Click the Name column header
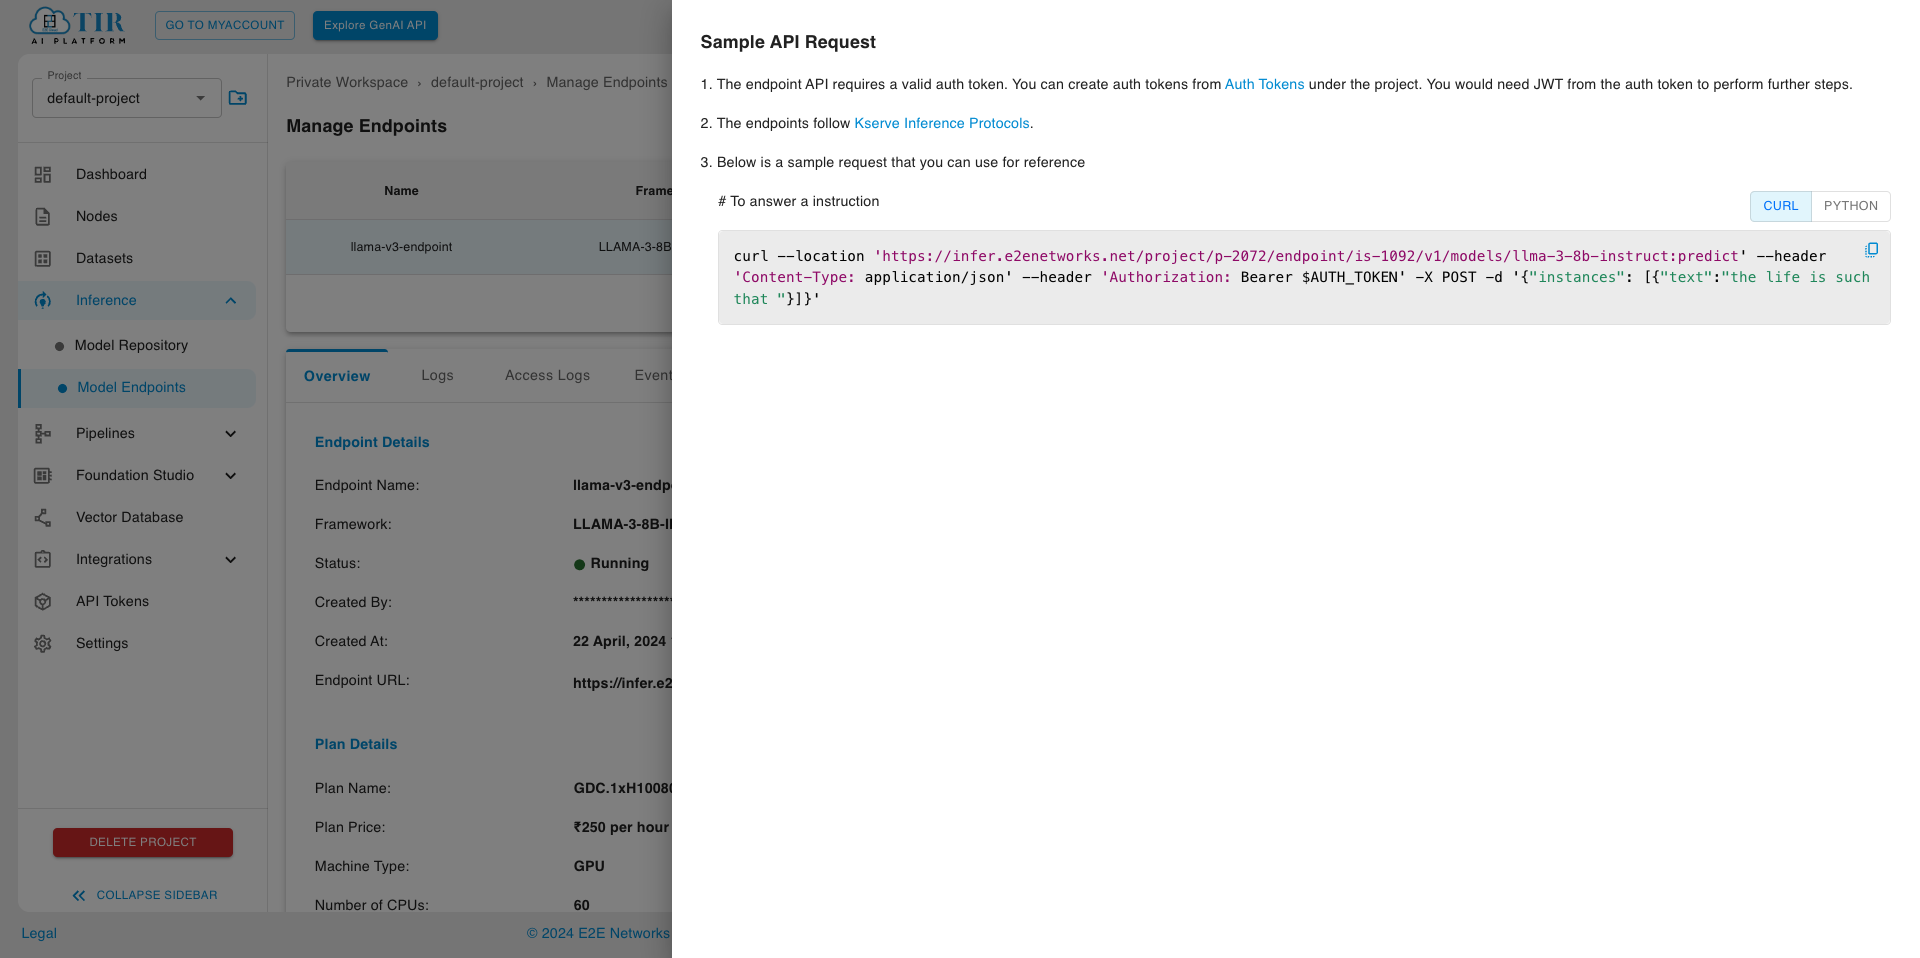The image size is (1920, 958). (401, 190)
